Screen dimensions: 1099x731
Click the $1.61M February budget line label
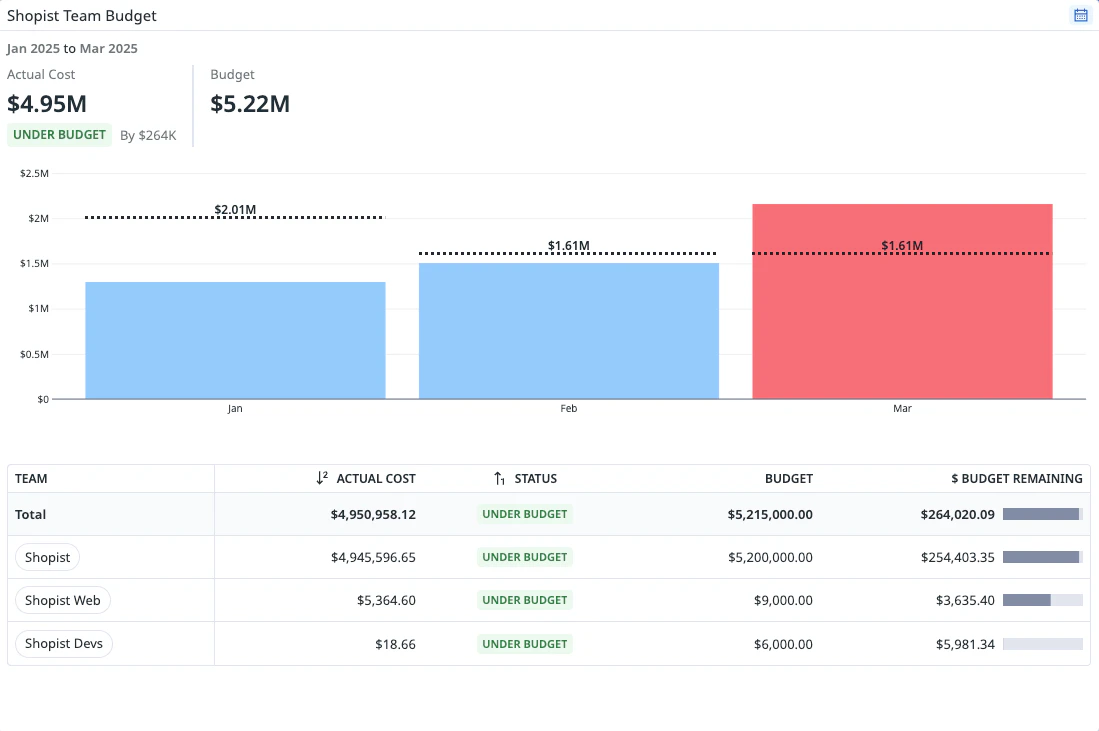568,245
